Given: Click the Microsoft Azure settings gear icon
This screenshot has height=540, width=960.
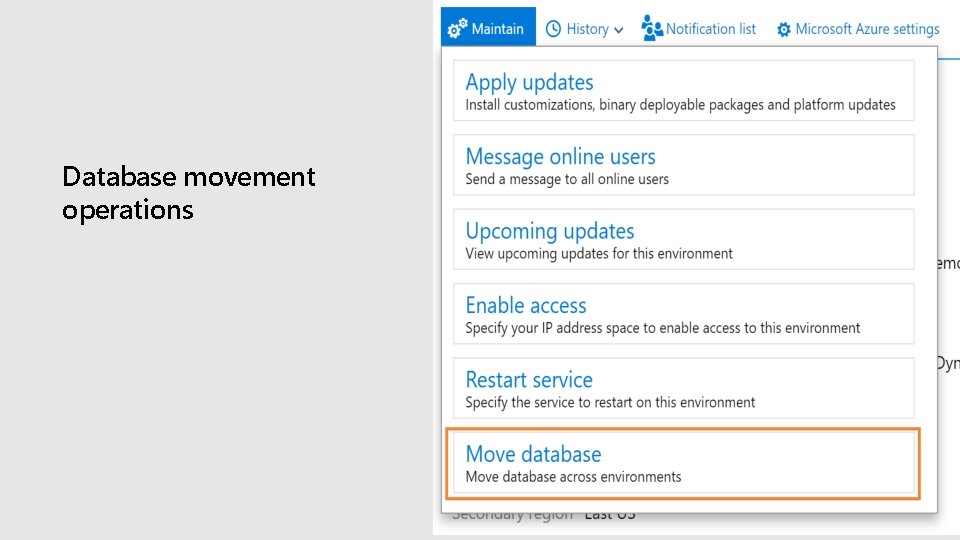Looking at the screenshot, I should click(784, 29).
